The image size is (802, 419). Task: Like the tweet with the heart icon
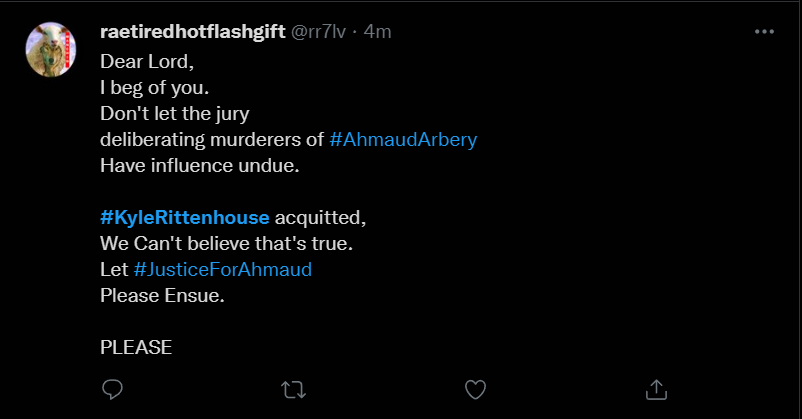coord(476,388)
